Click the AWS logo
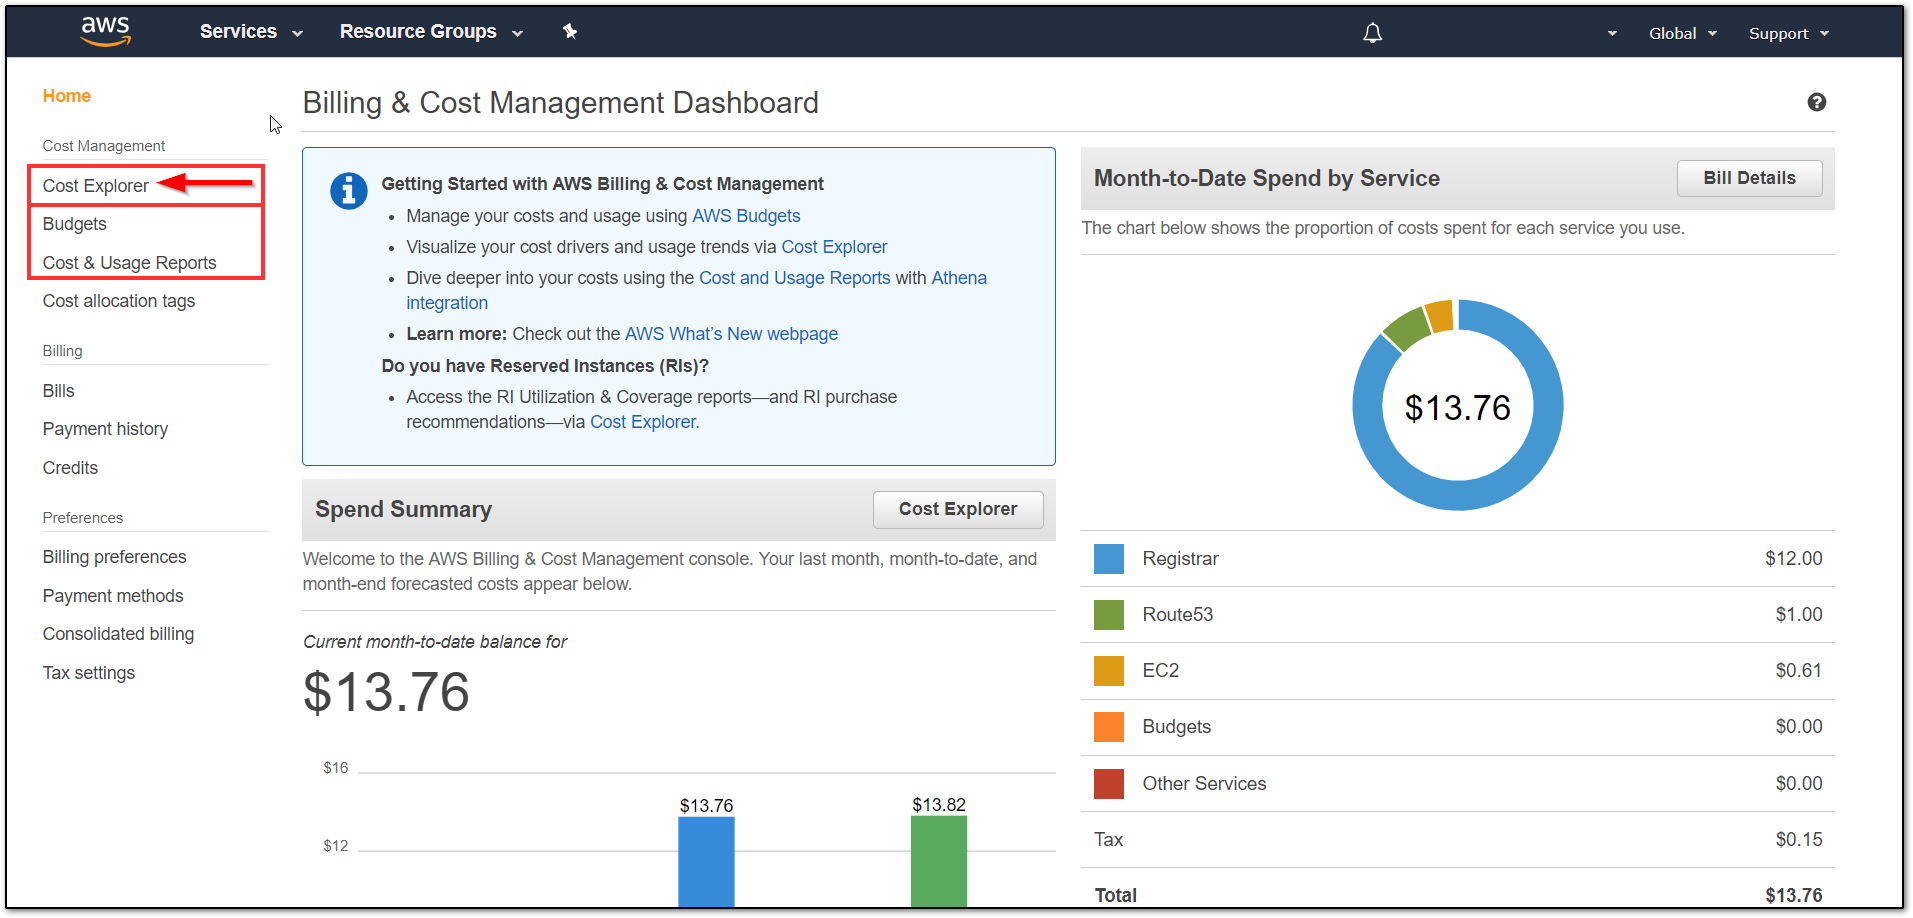 (106, 32)
